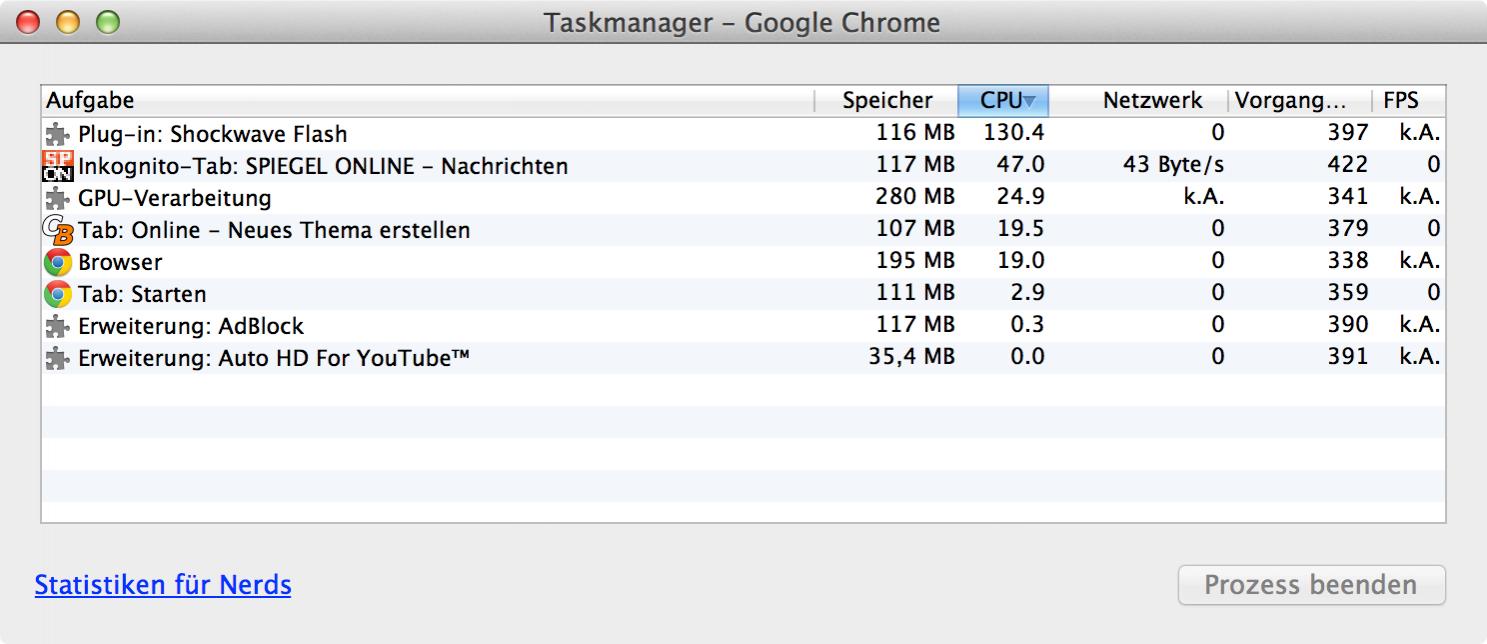Screen dimensions: 1487x644
Task: Sort tasks by Netzwerk column header
Action: point(1152,101)
